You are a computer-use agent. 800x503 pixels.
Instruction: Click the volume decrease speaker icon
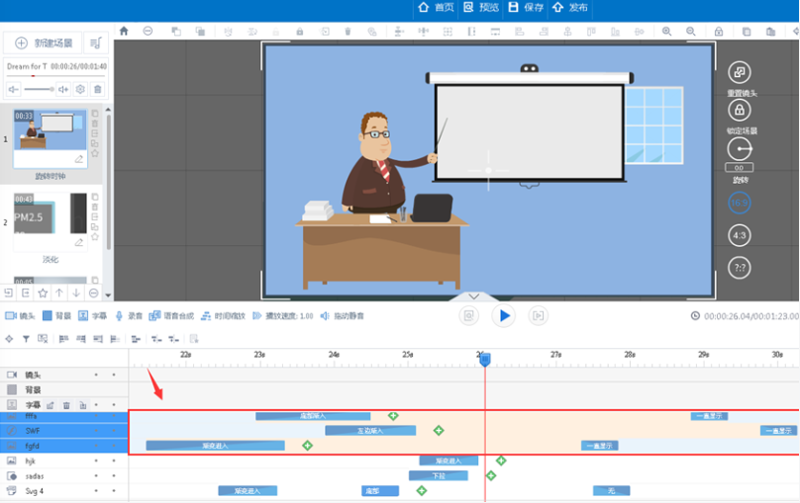point(13,89)
